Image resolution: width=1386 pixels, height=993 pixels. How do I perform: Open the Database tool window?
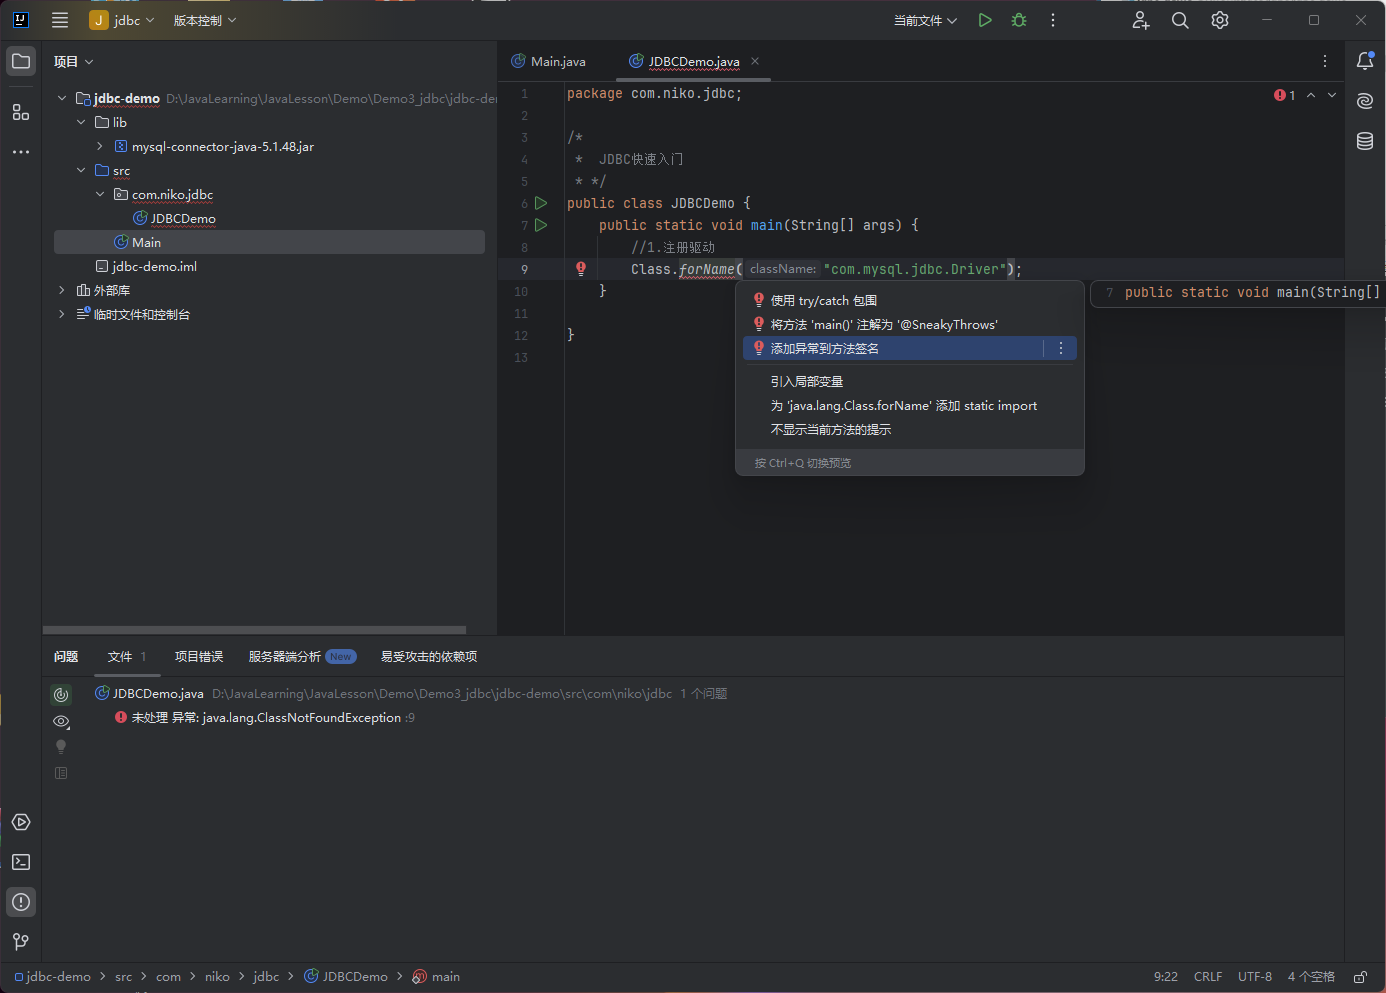point(1365,141)
